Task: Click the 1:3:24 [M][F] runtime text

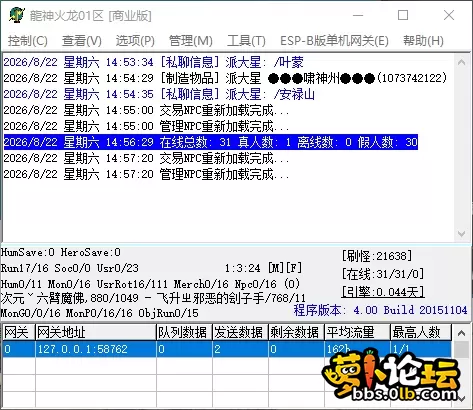Action: pos(263,268)
